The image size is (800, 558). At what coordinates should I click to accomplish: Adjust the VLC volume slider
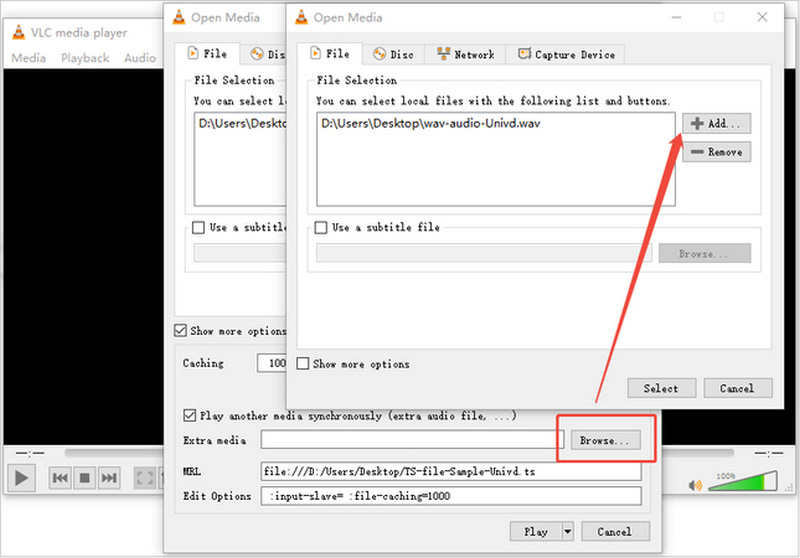[743, 481]
